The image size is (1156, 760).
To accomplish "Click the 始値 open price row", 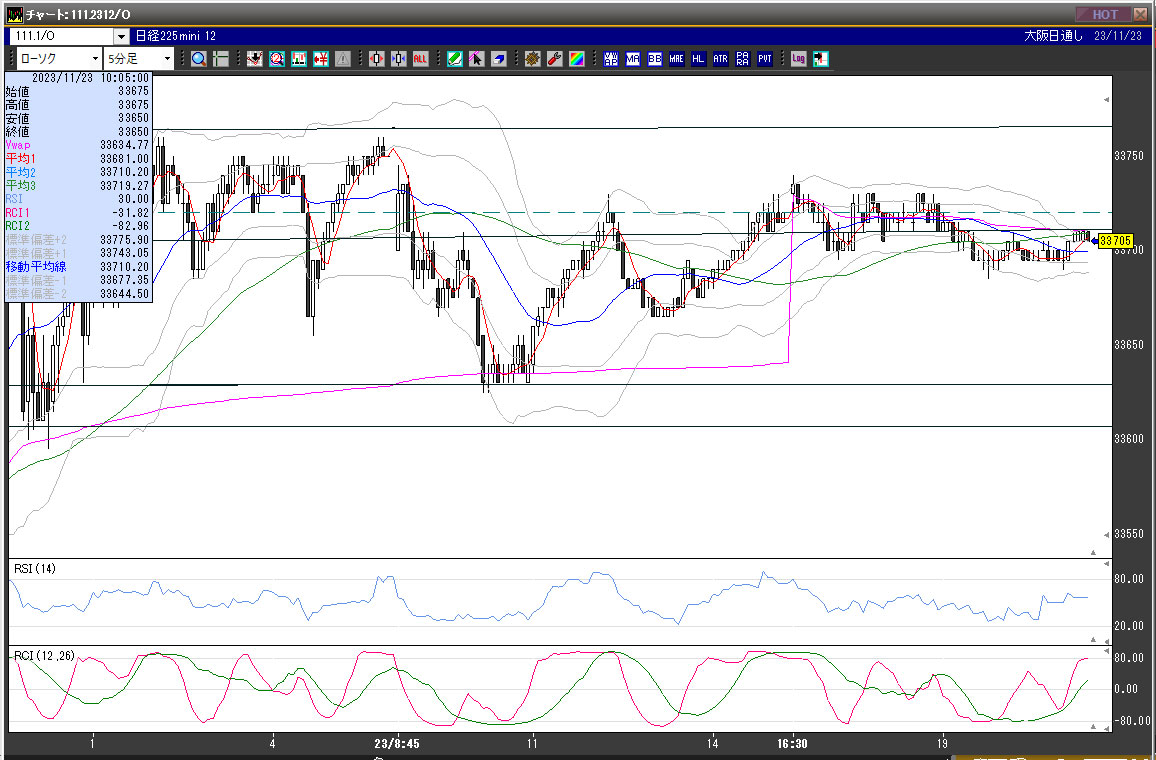I will (x=77, y=91).
